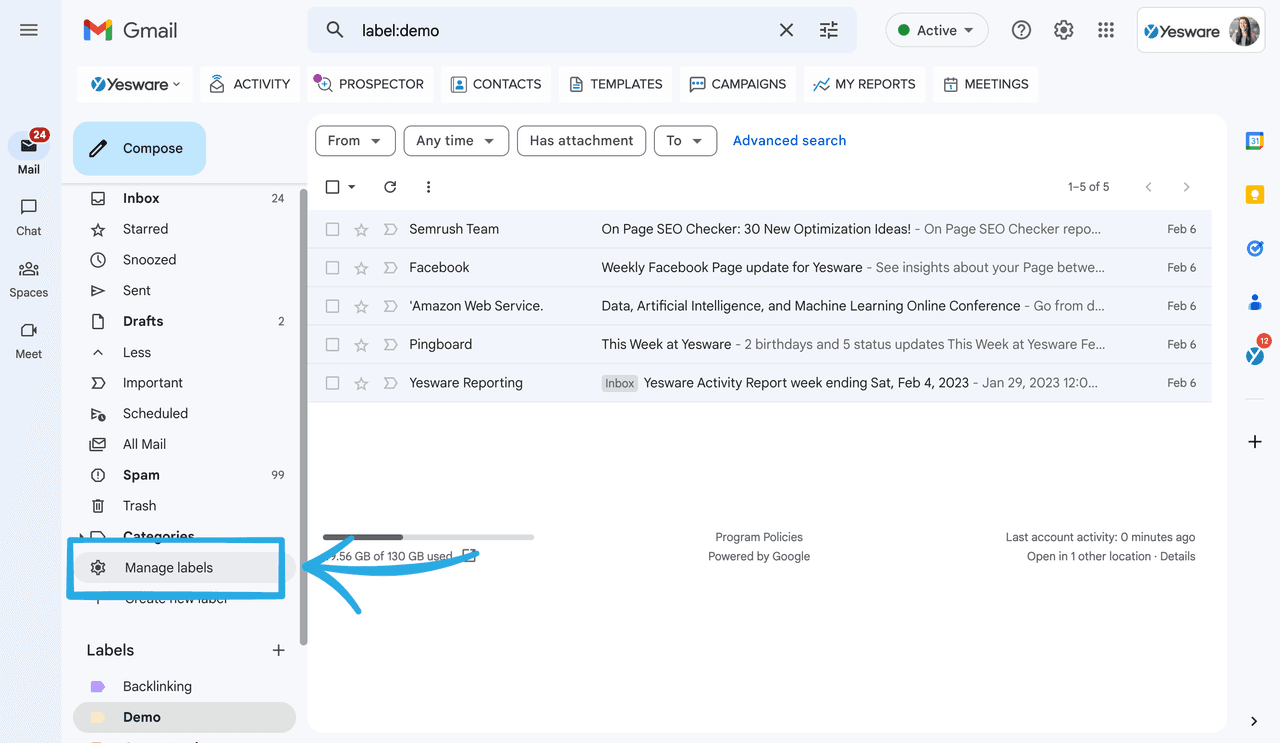This screenshot has height=743, width=1280.
Task: Refresh the inbox with the reload icon
Action: click(390, 187)
